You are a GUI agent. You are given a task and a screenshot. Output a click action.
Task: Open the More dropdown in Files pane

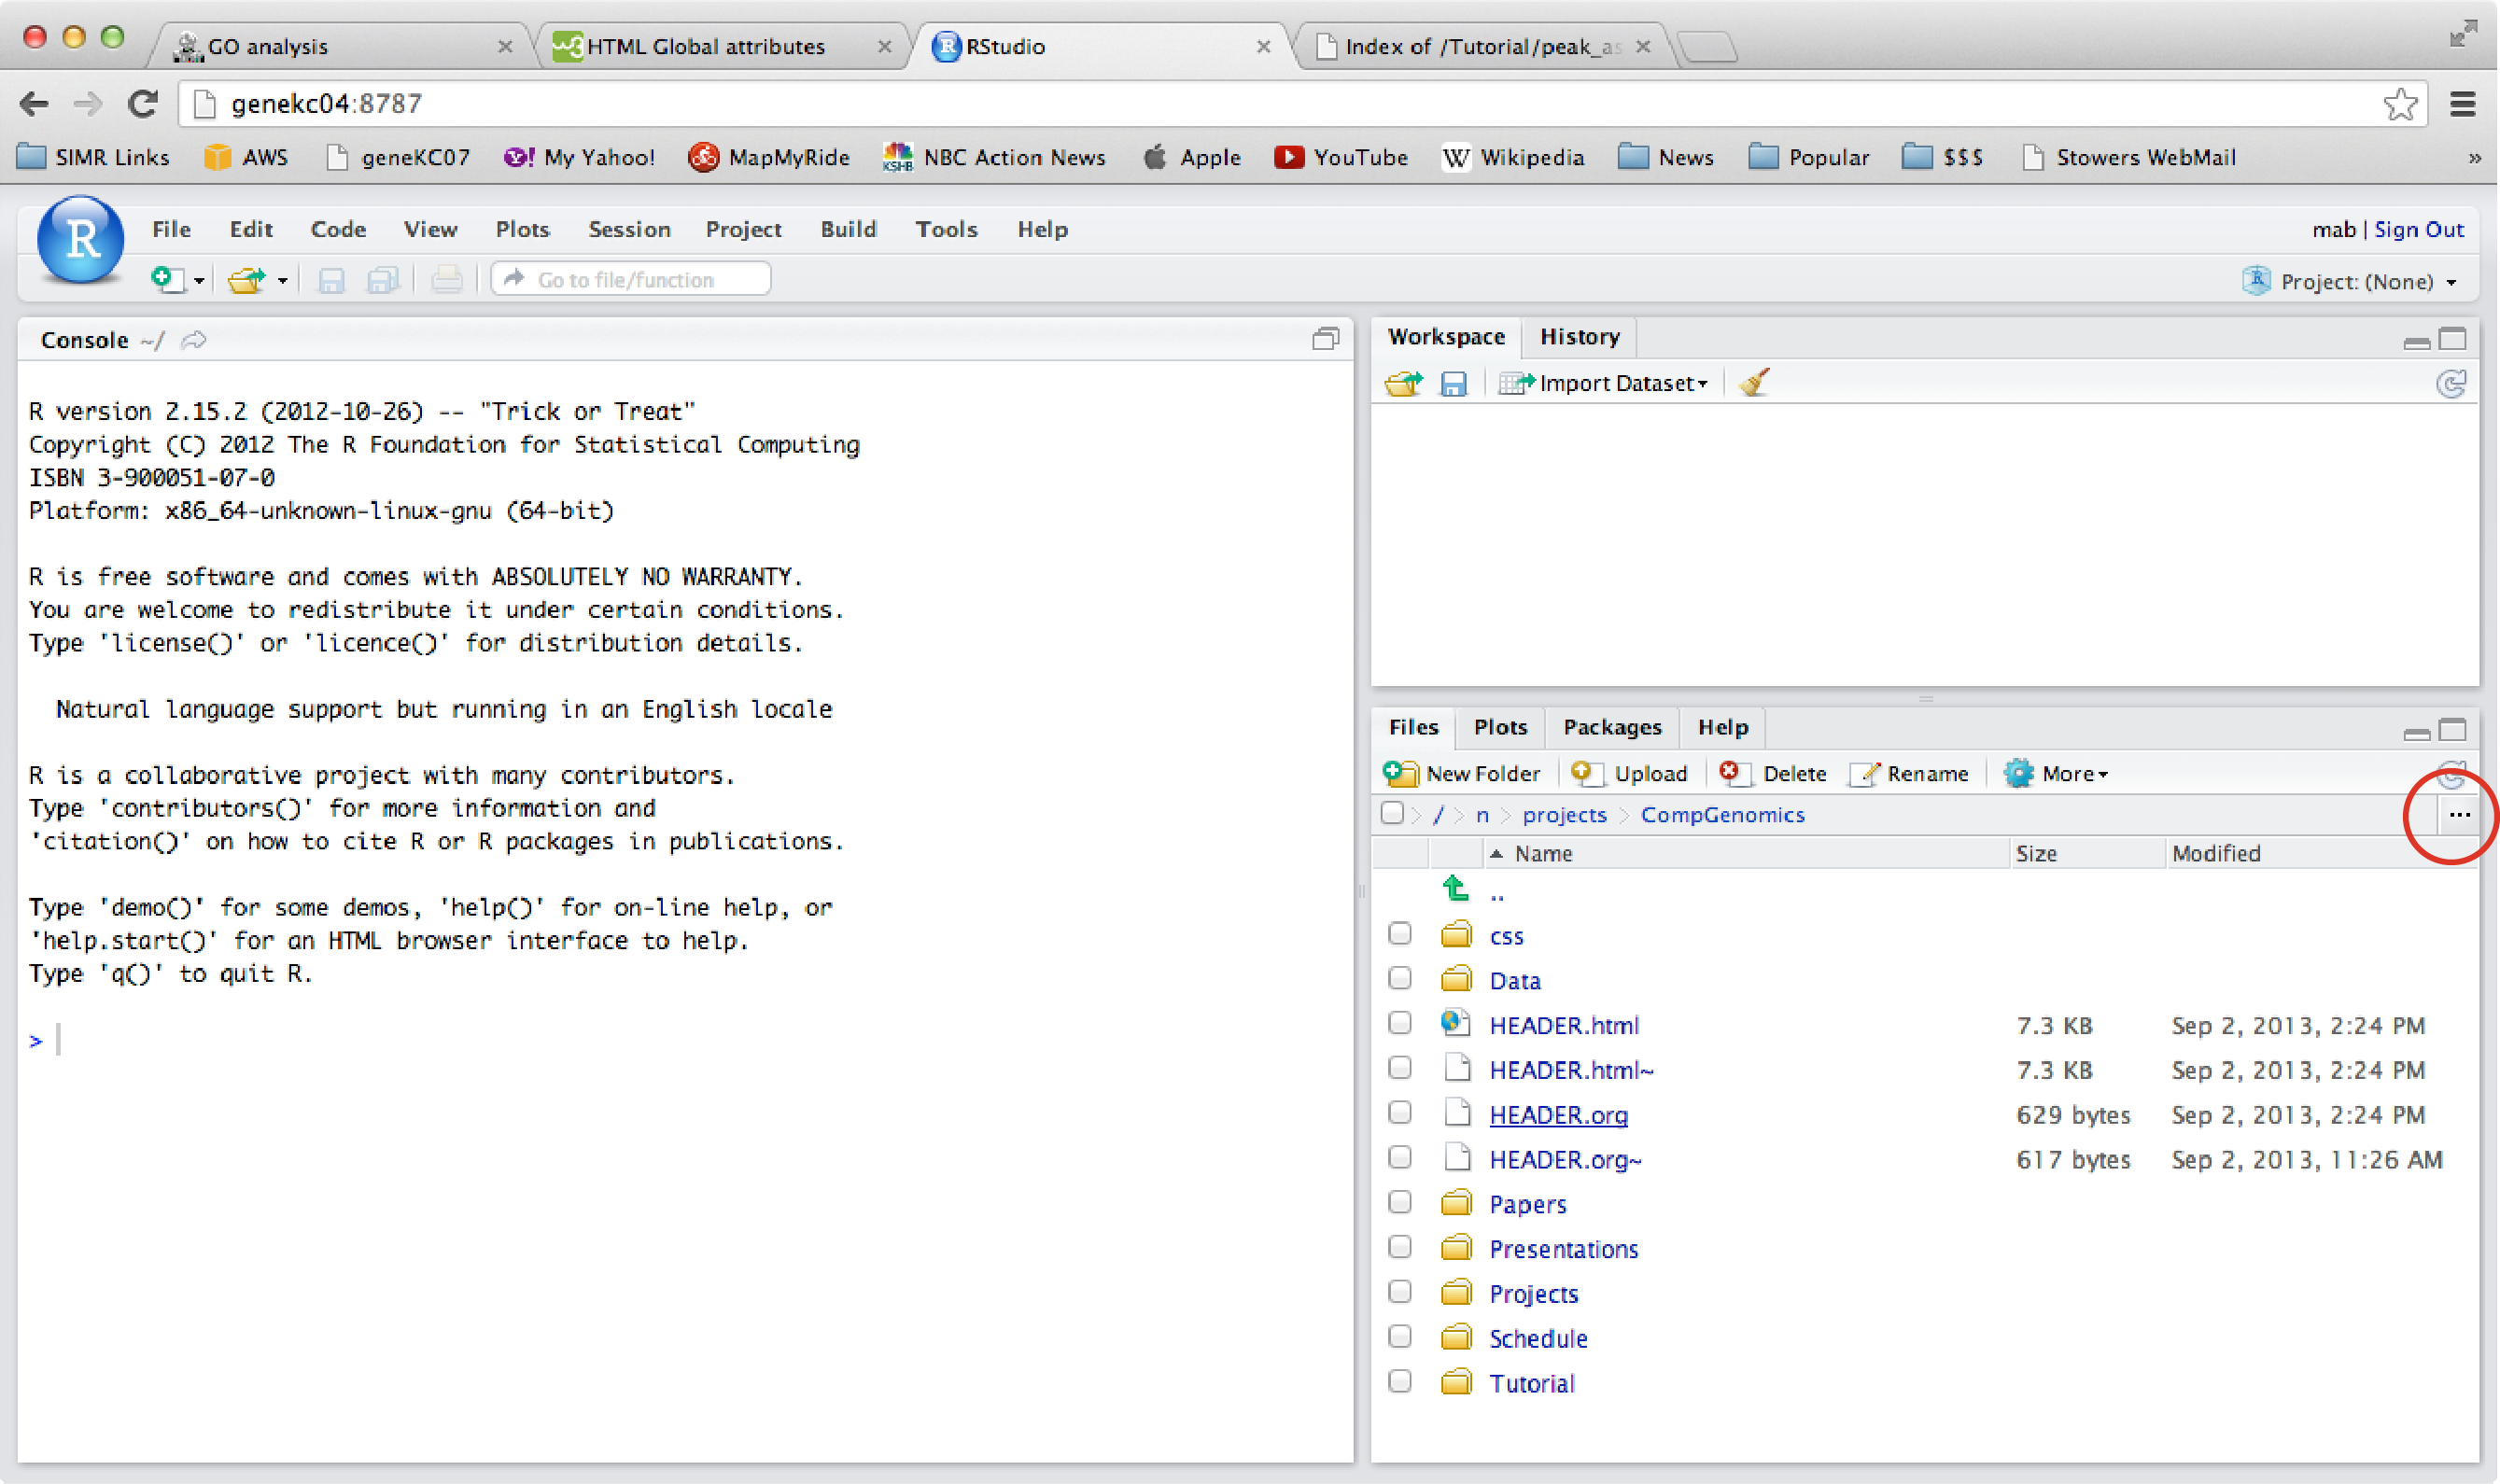(2056, 773)
